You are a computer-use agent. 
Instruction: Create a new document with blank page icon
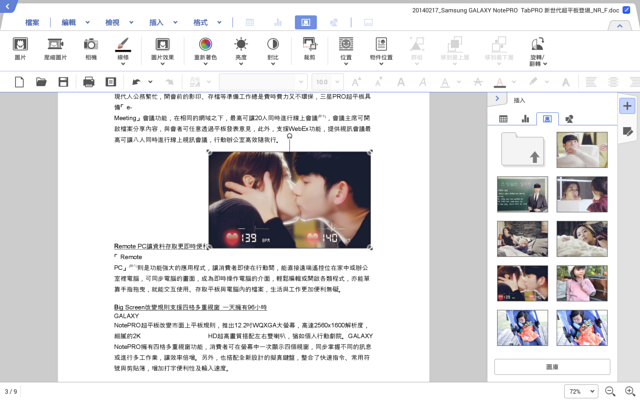(x=19, y=82)
